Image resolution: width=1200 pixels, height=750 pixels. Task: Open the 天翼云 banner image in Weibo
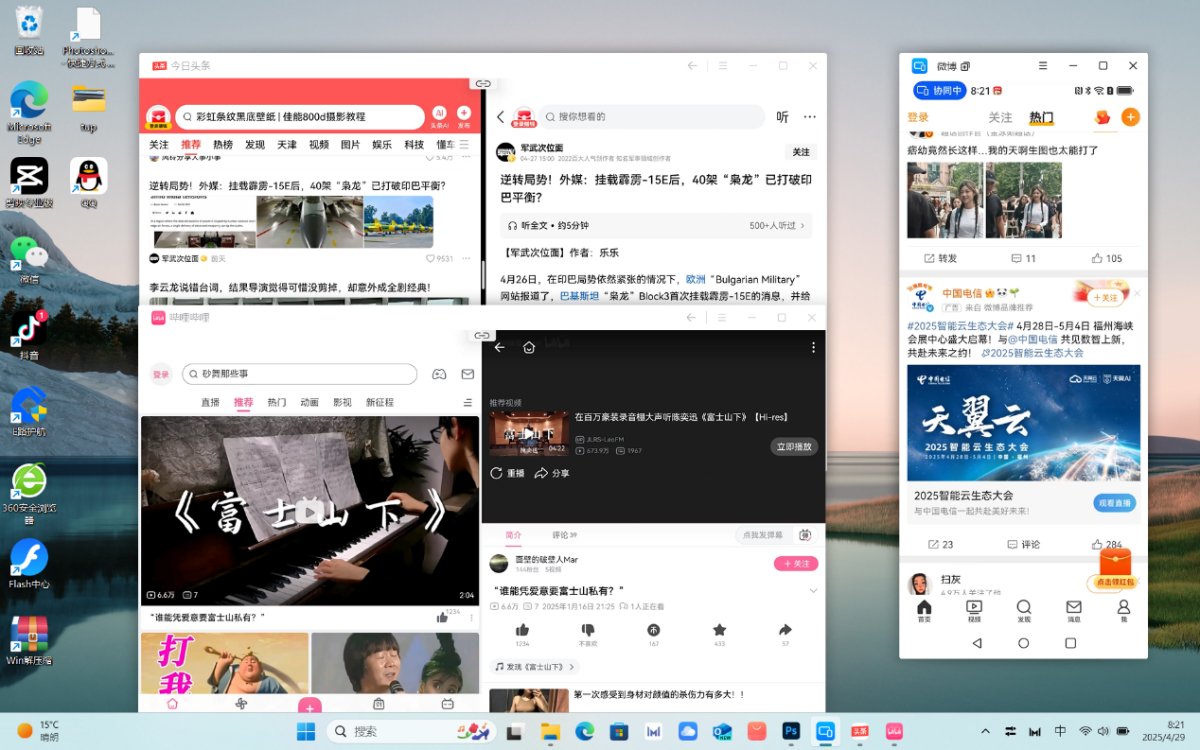(x=1024, y=423)
